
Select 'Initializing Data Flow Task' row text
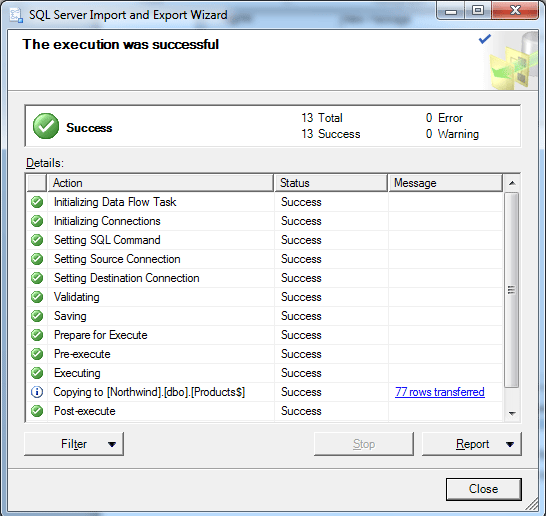pos(115,202)
